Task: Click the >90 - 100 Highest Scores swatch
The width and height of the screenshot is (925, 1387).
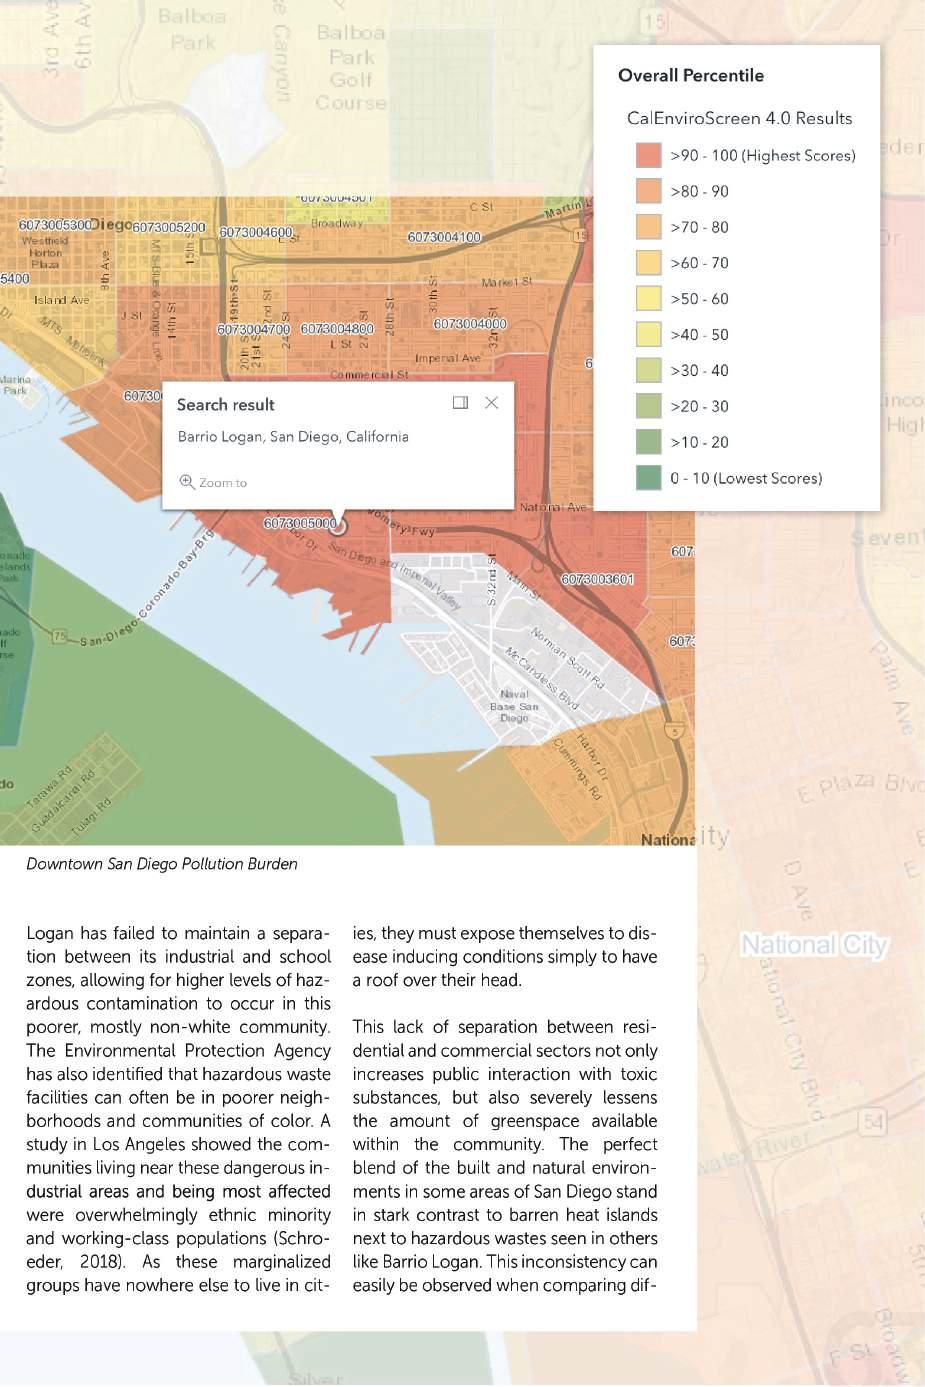Action: pos(649,155)
